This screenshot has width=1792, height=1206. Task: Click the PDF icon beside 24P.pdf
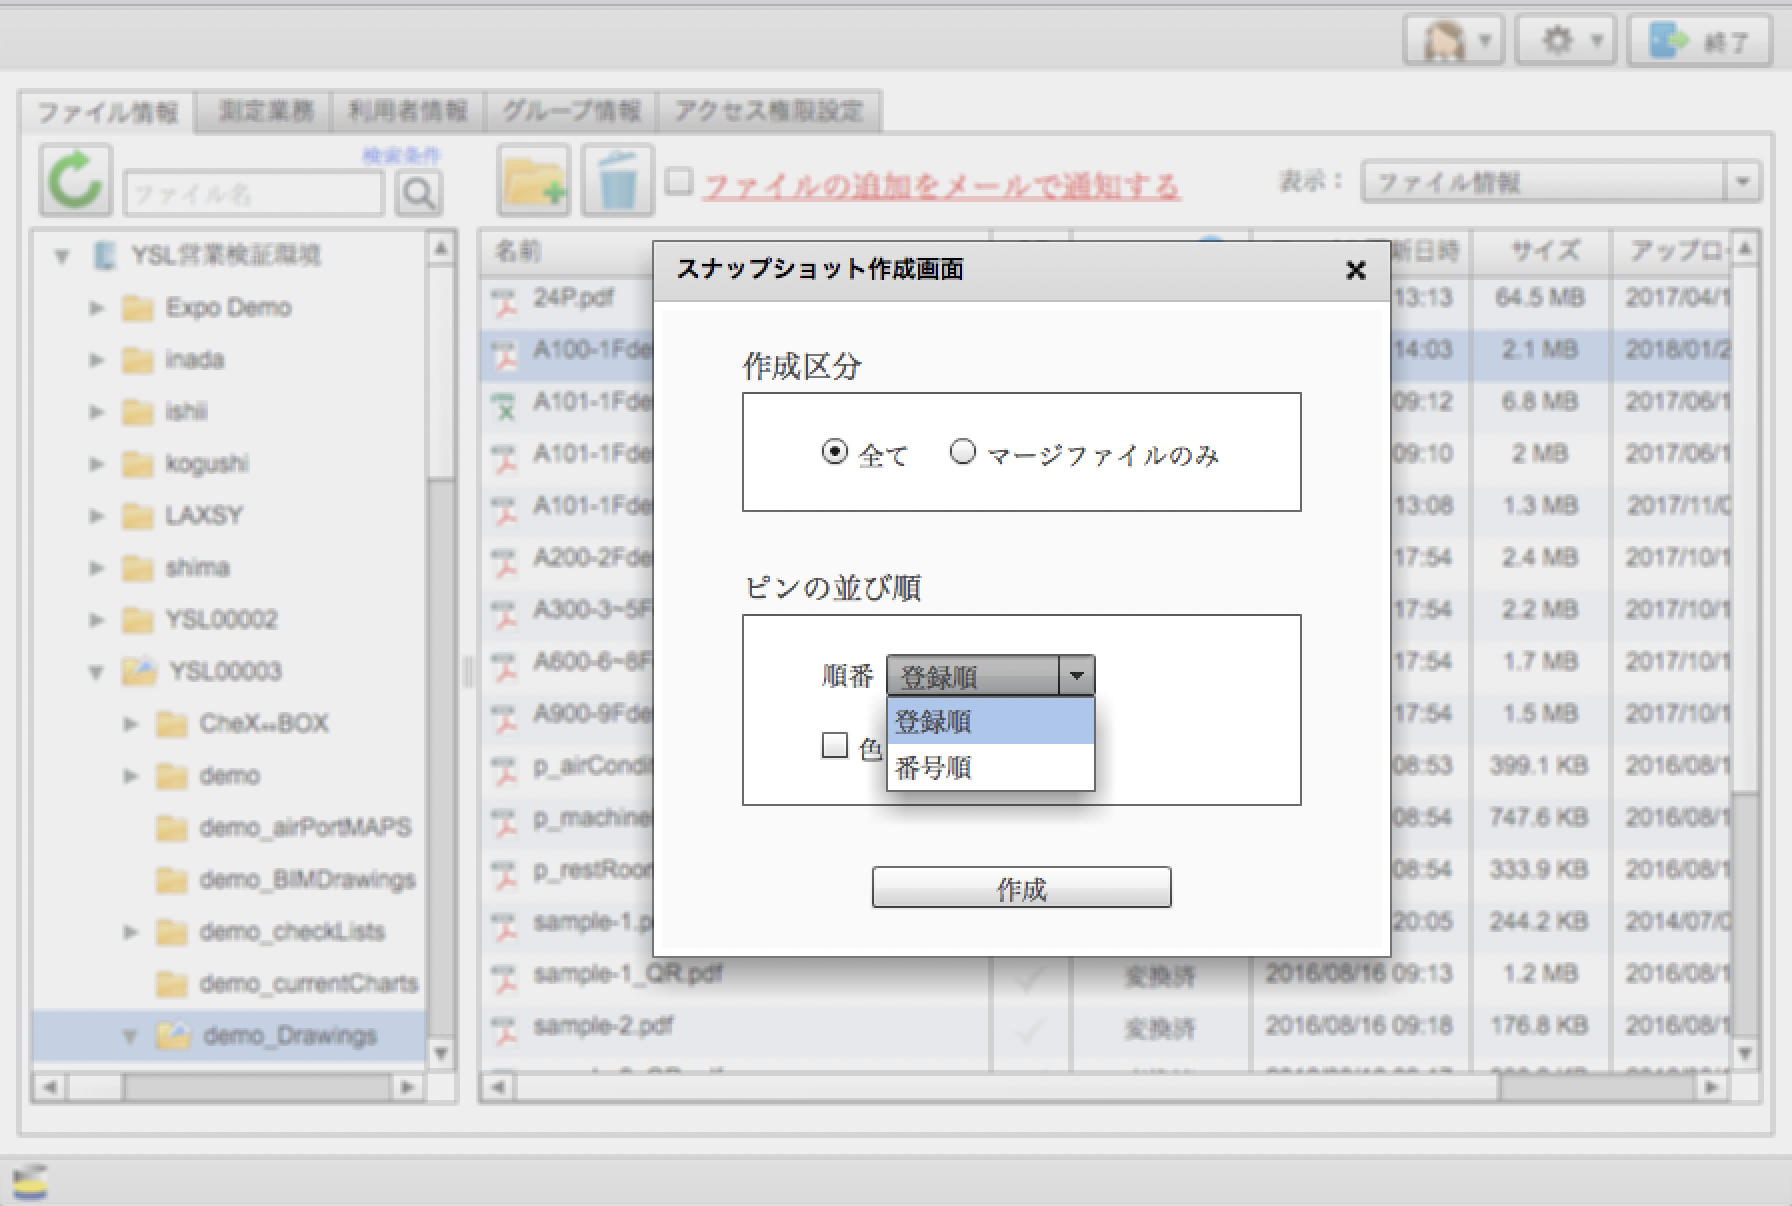point(506,299)
